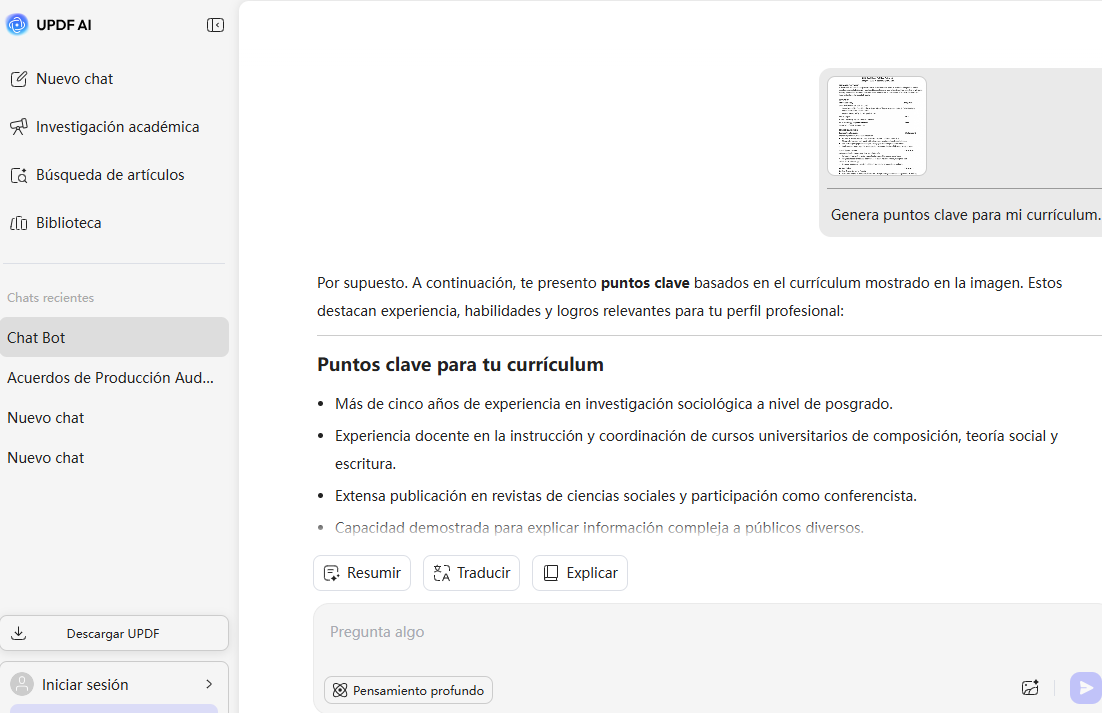Click the currículum document thumbnail

pyautogui.click(x=877, y=126)
